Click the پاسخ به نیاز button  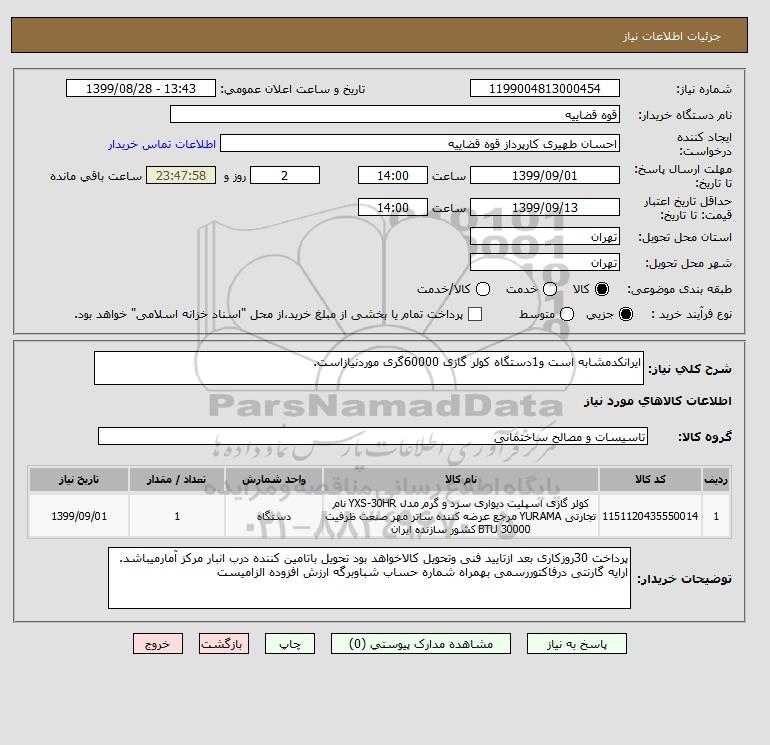pos(577,644)
